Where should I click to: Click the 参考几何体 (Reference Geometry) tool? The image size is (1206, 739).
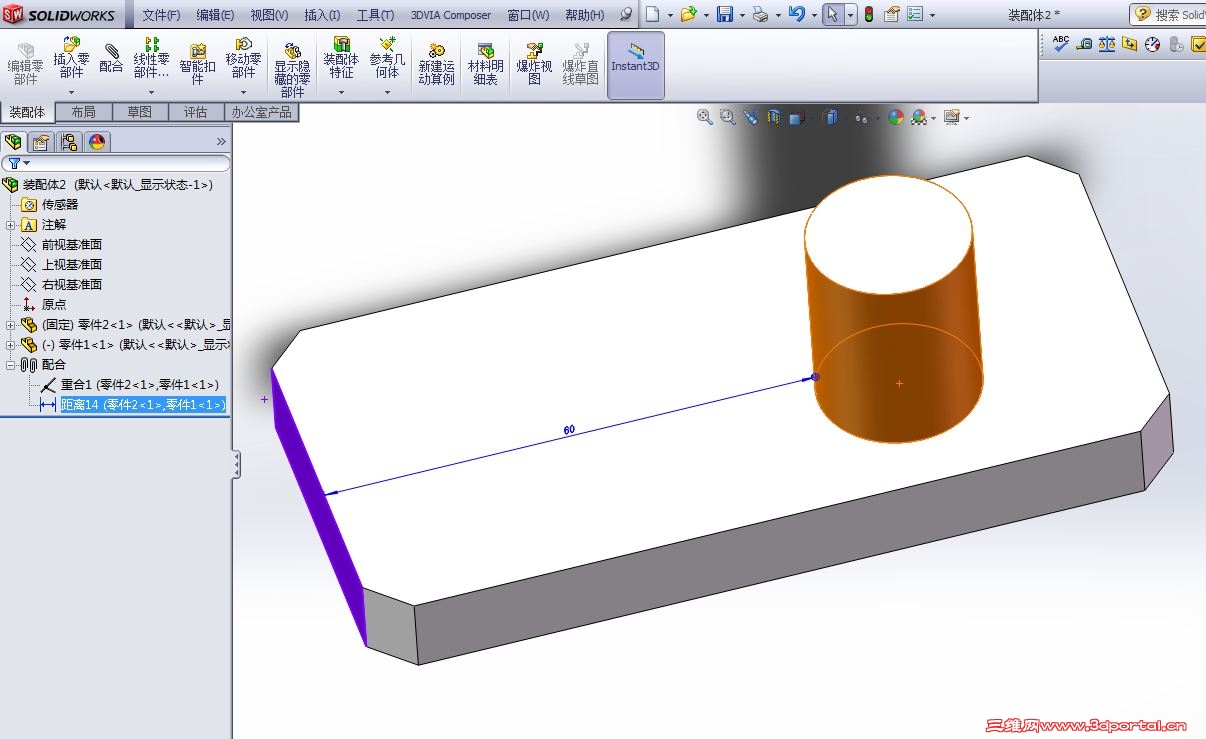coord(388,58)
